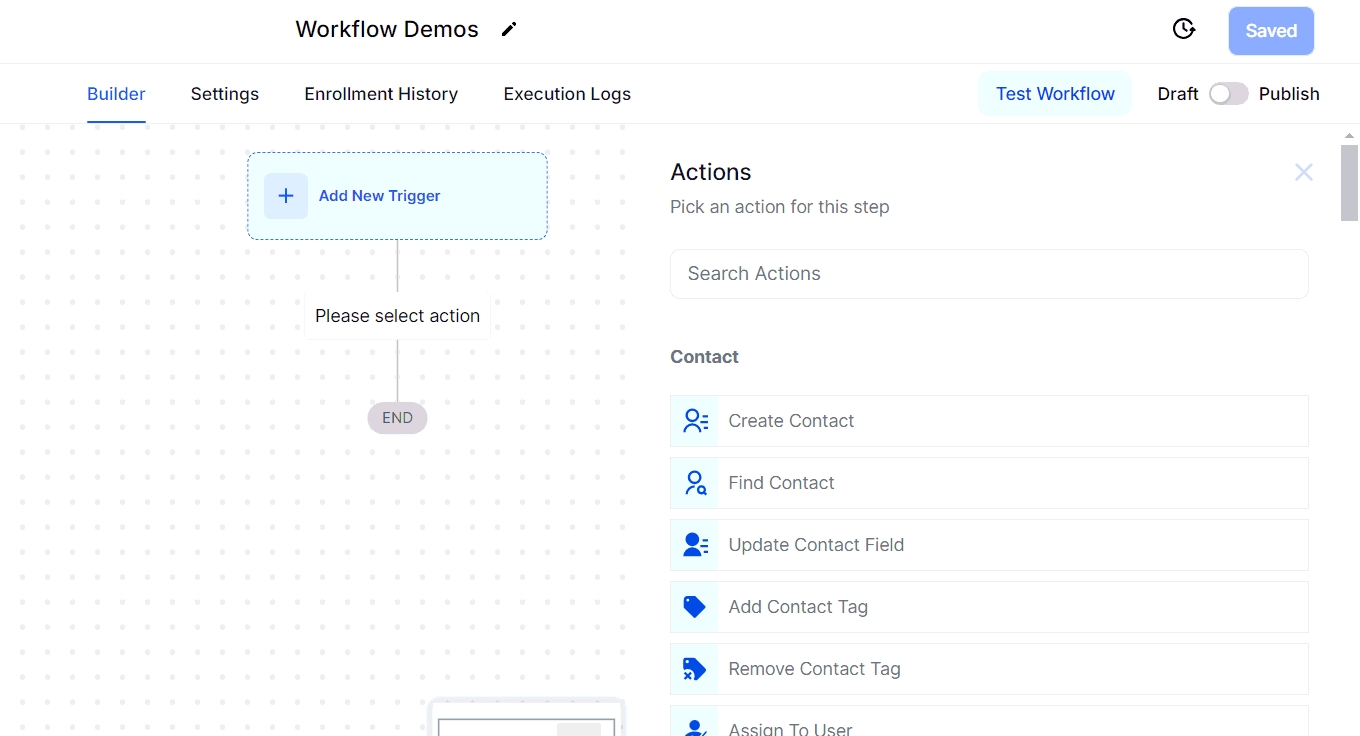Image resolution: width=1360 pixels, height=736 pixels.
Task: Open version history clock icon
Action: [x=1184, y=29]
